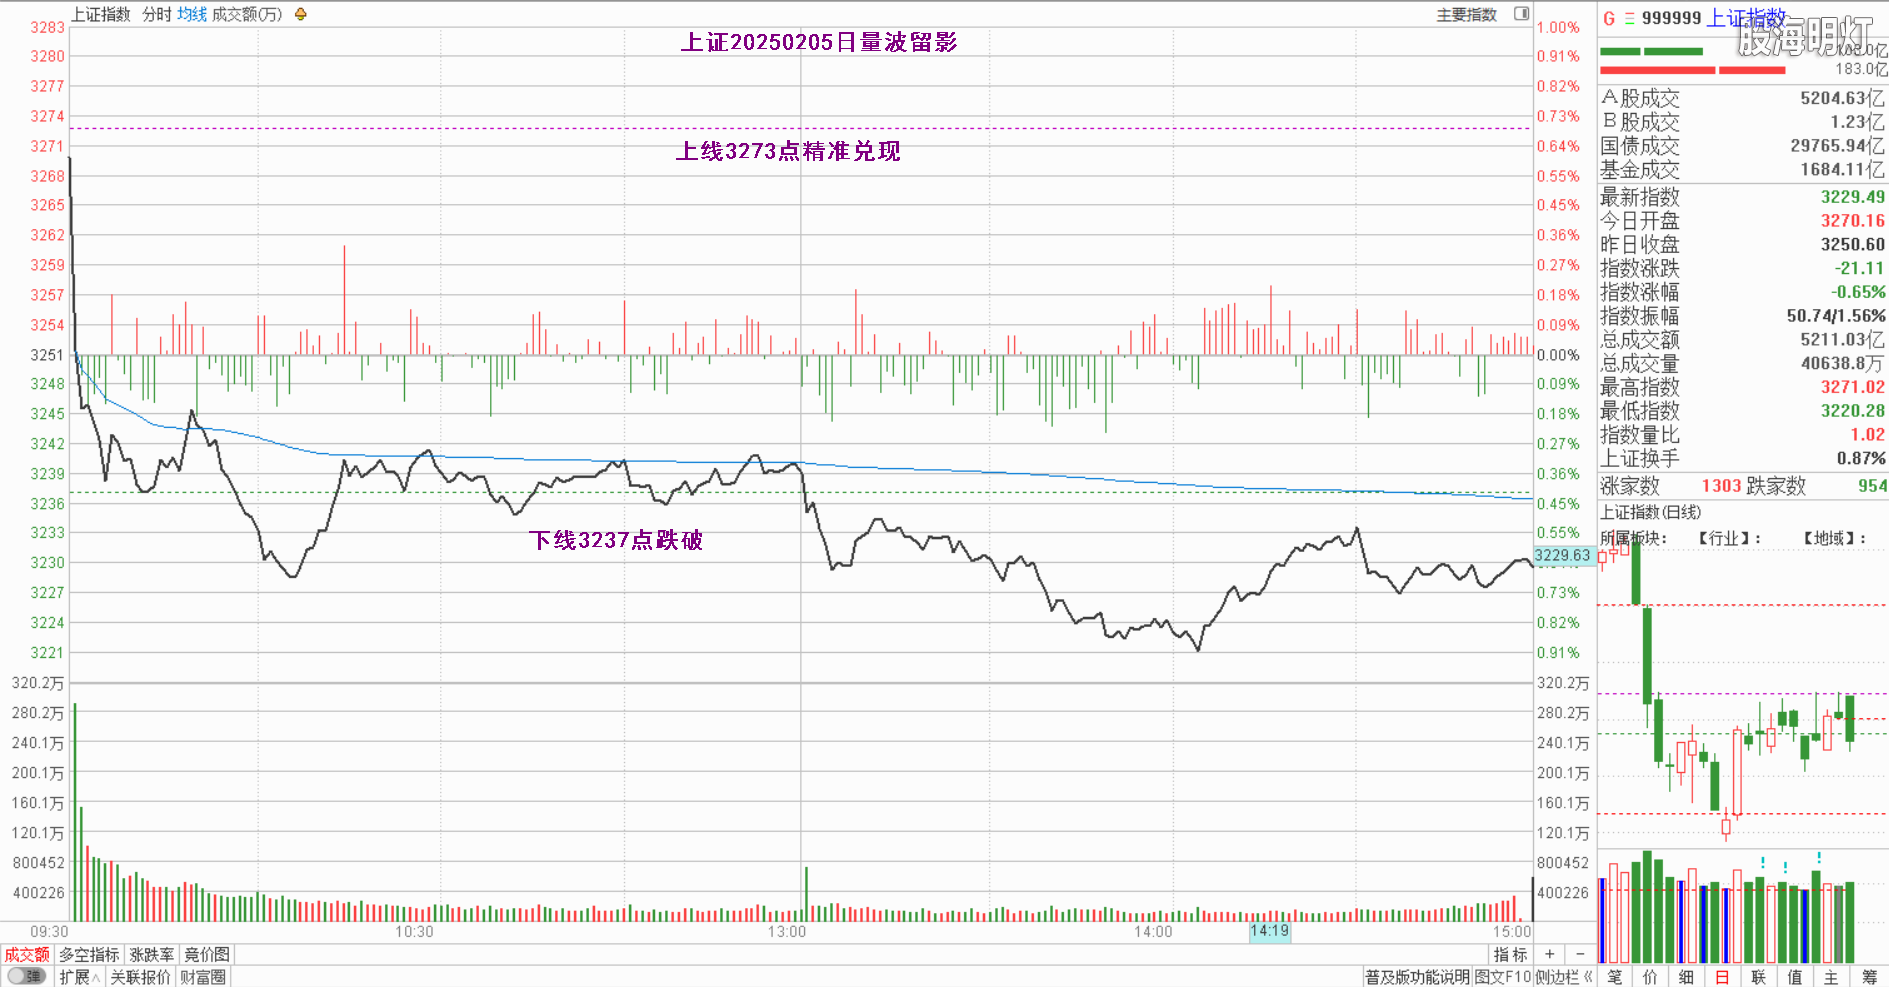Open the 财富圈 tab
The image size is (1889, 987).
point(203,977)
